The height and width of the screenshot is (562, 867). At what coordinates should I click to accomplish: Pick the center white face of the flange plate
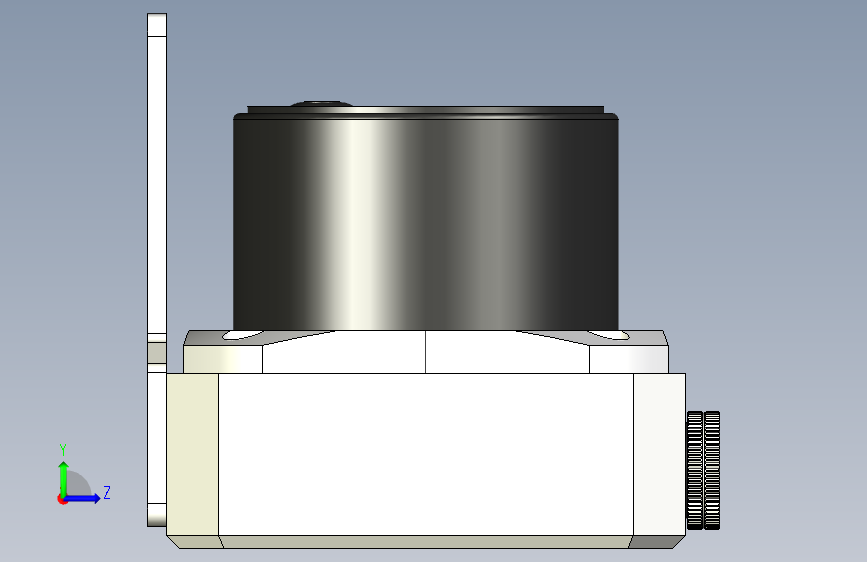(426, 354)
